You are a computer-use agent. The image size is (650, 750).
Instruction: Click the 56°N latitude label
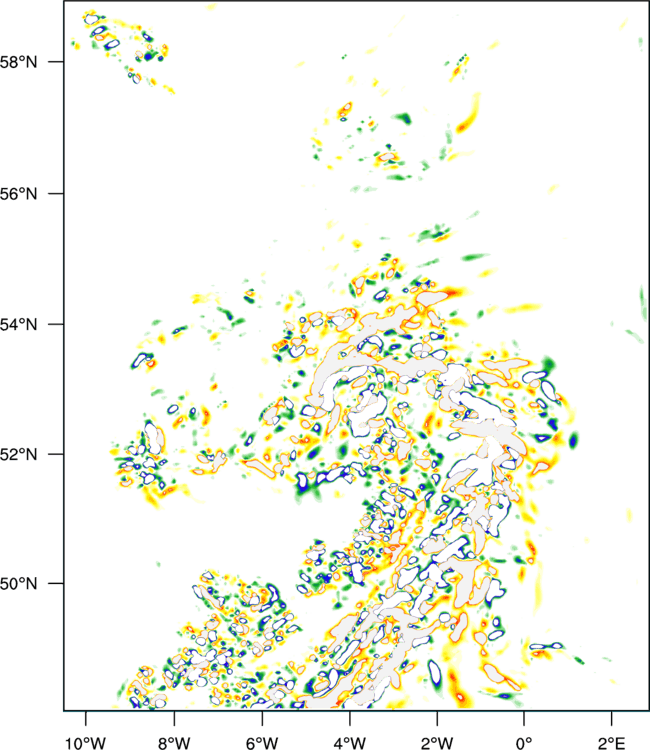click(19, 194)
